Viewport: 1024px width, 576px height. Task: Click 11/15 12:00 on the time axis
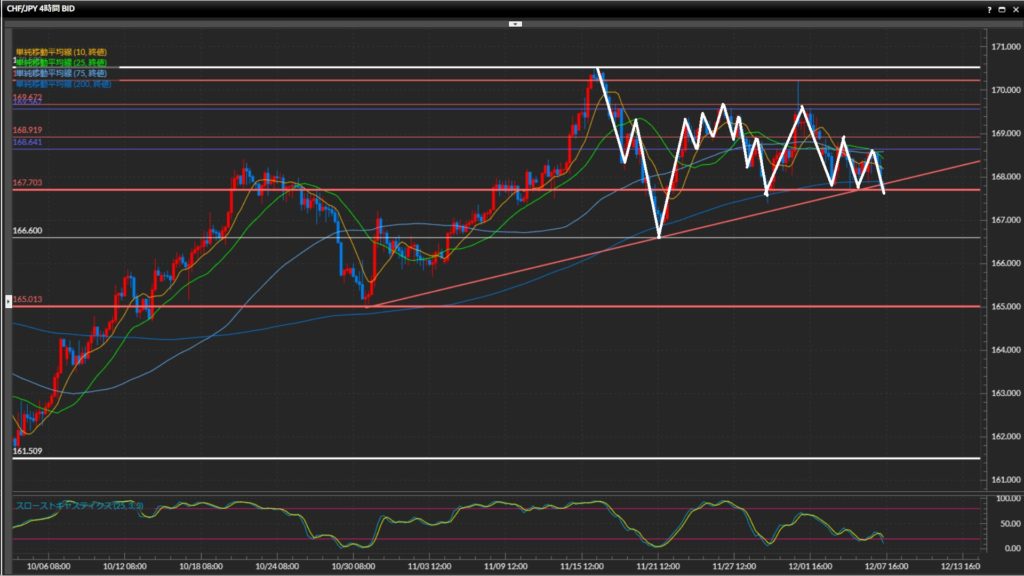pyautogui.click(x=579, y=564)
